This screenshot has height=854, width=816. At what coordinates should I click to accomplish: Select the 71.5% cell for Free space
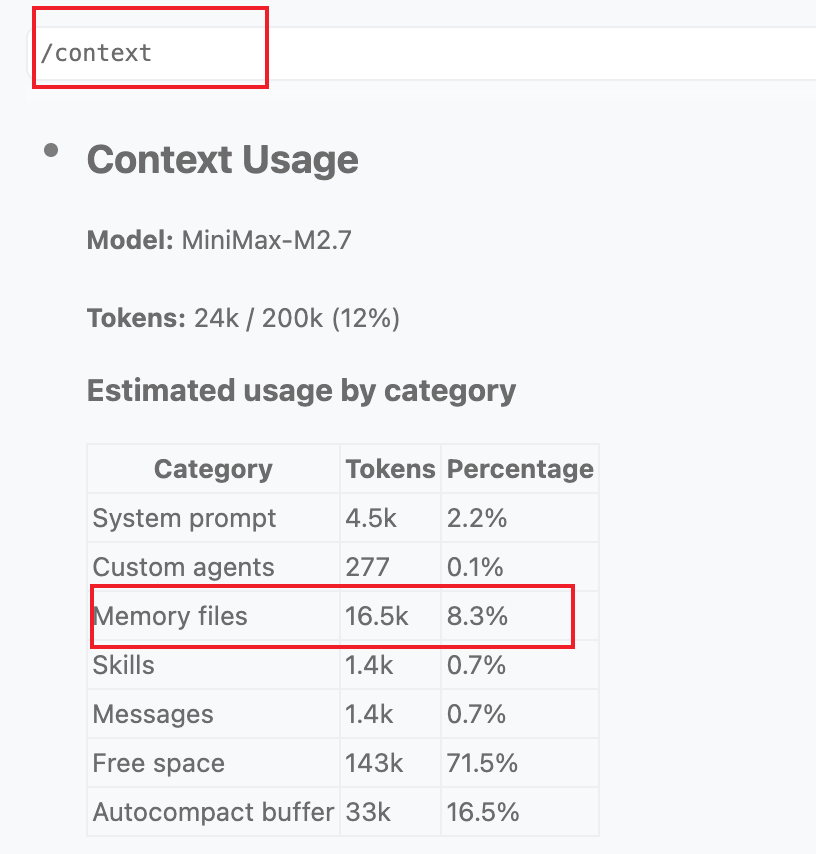point(482,763)
